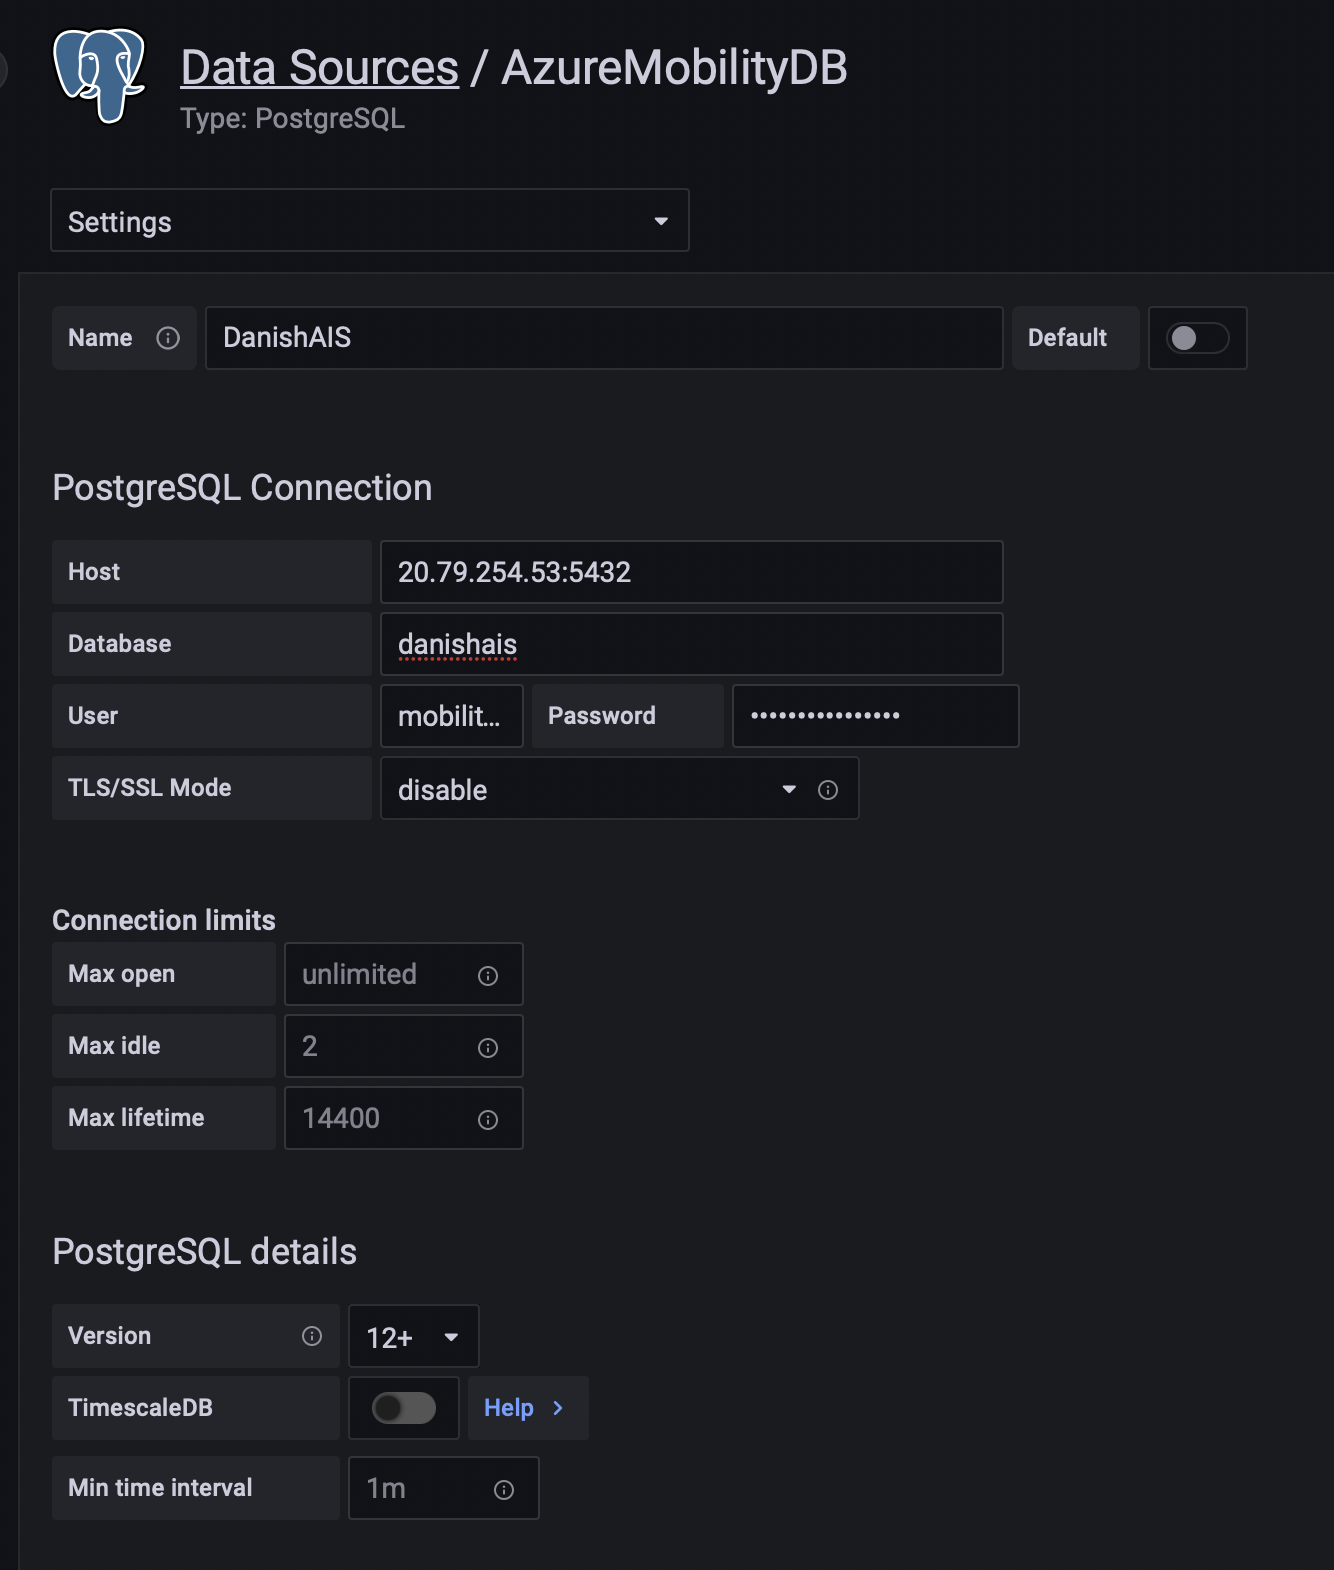Click the info icon in Min time interval
This screenshot has width=1334, height=1570.
pyautogui.click(x=504, y=1489)
